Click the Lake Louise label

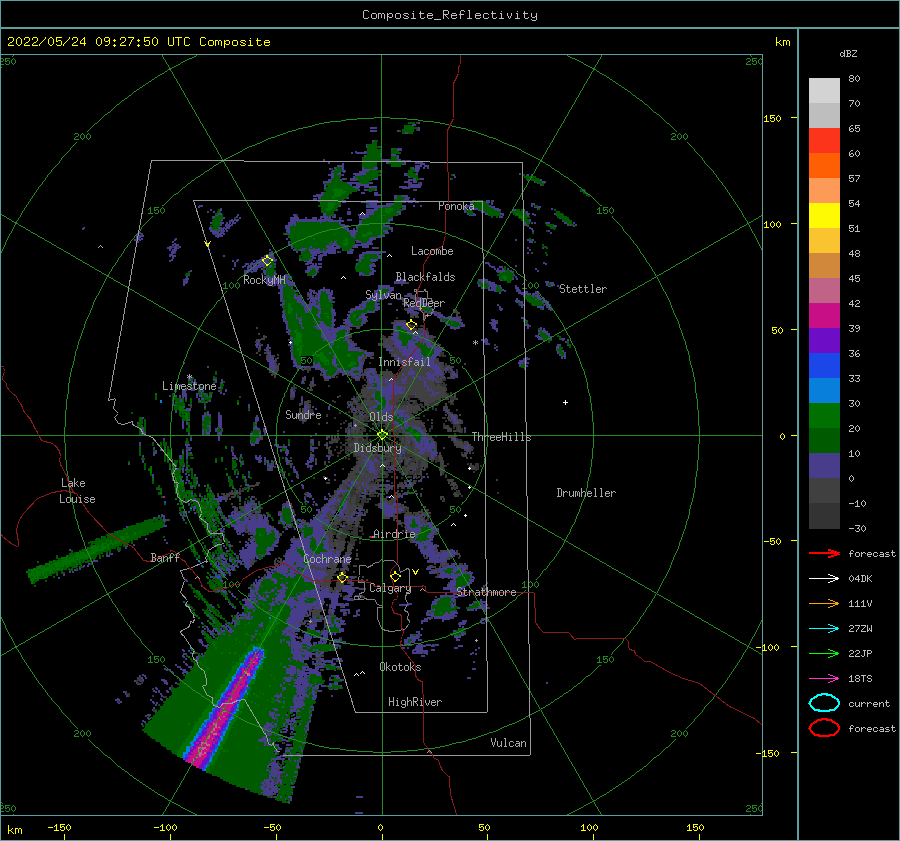[77, 491]
